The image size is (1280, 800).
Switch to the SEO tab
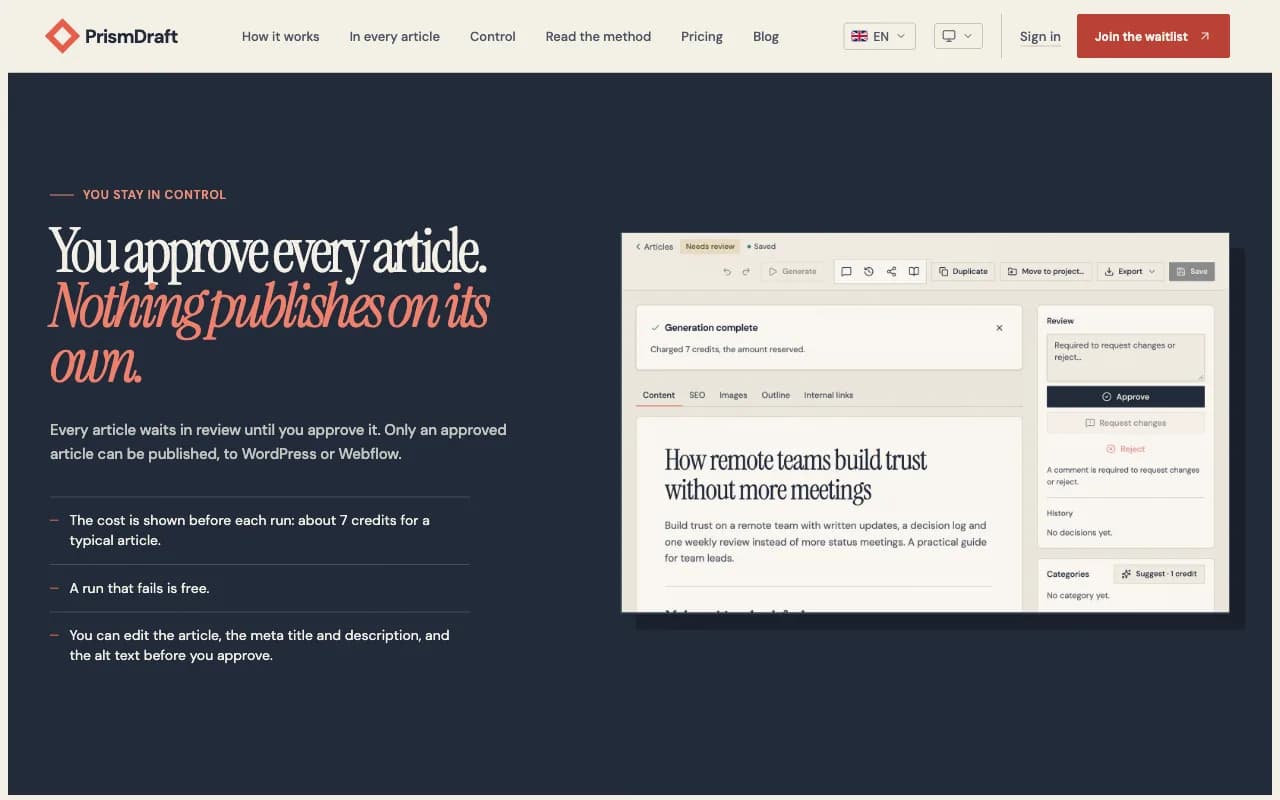pyautogui.click(x=697, y=395)
